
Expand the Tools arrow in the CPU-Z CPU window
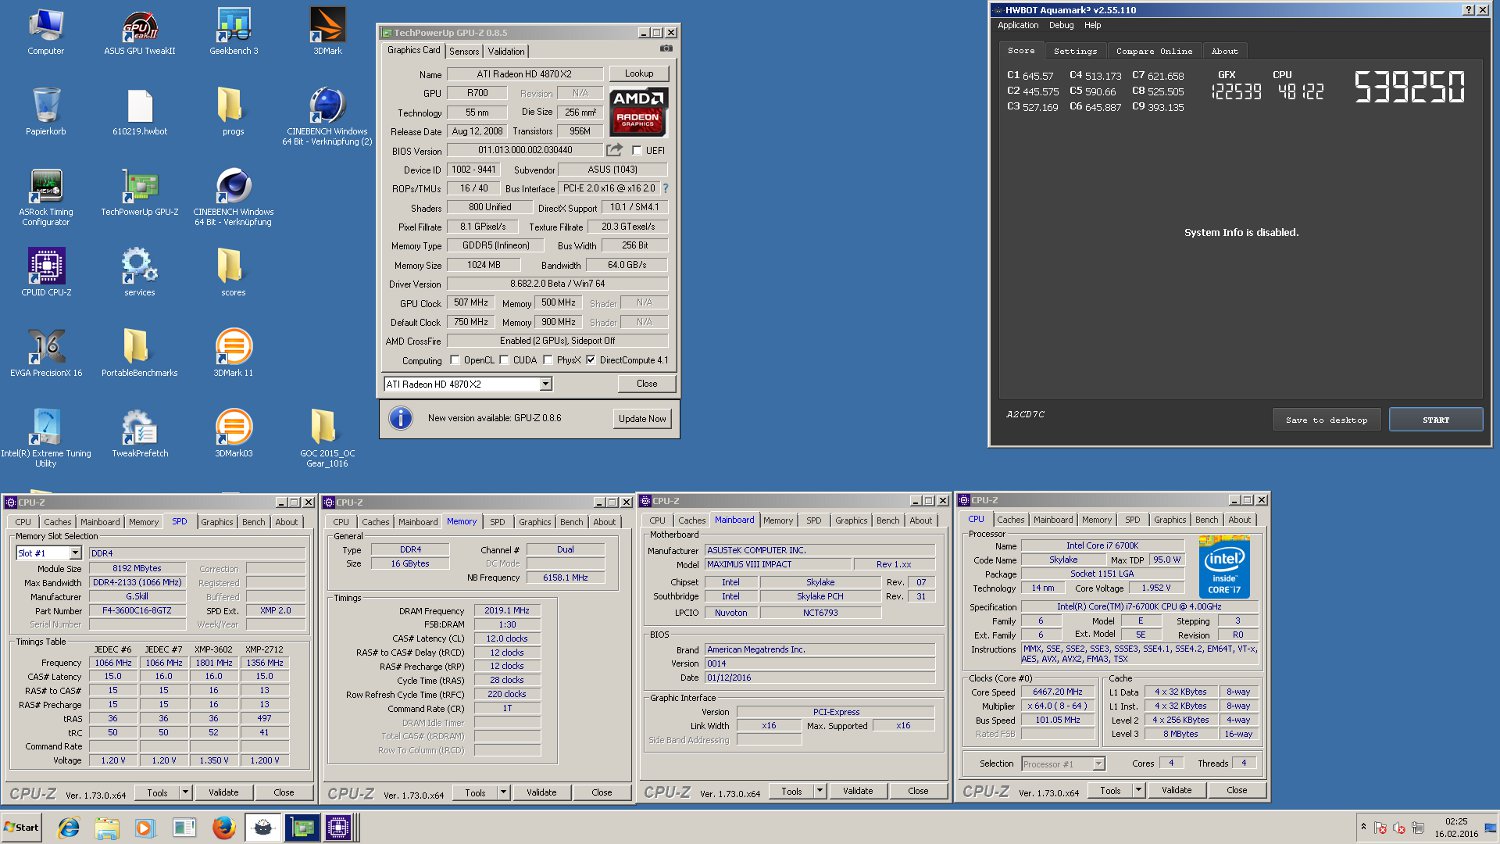click(x=1138, y=790)
